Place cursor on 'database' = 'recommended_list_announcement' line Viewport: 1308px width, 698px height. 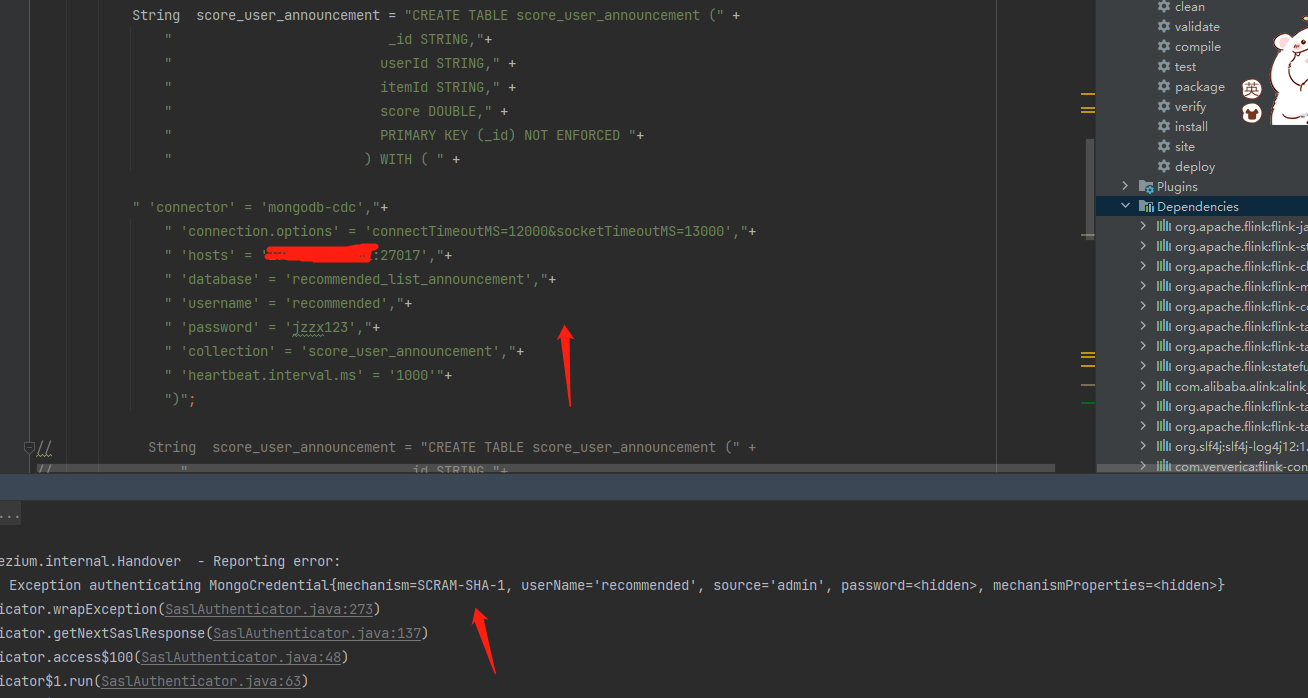(x=360, y=279)
